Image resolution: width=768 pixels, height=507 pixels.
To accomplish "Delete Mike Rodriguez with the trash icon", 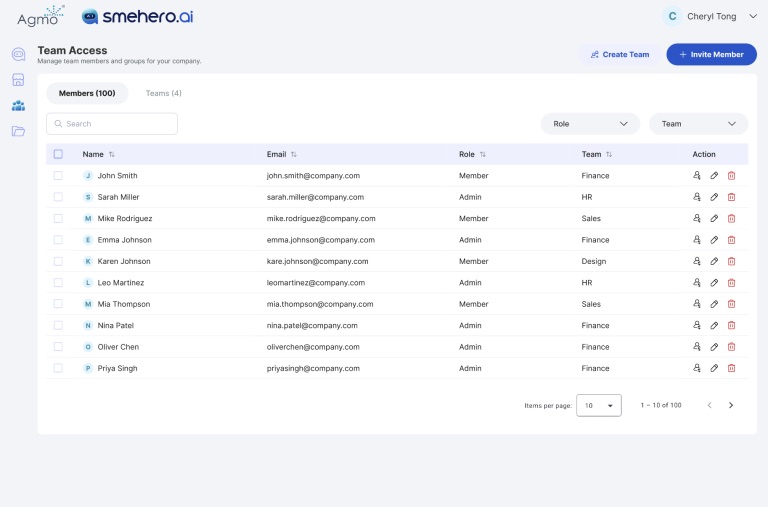I will click(731, 218).
